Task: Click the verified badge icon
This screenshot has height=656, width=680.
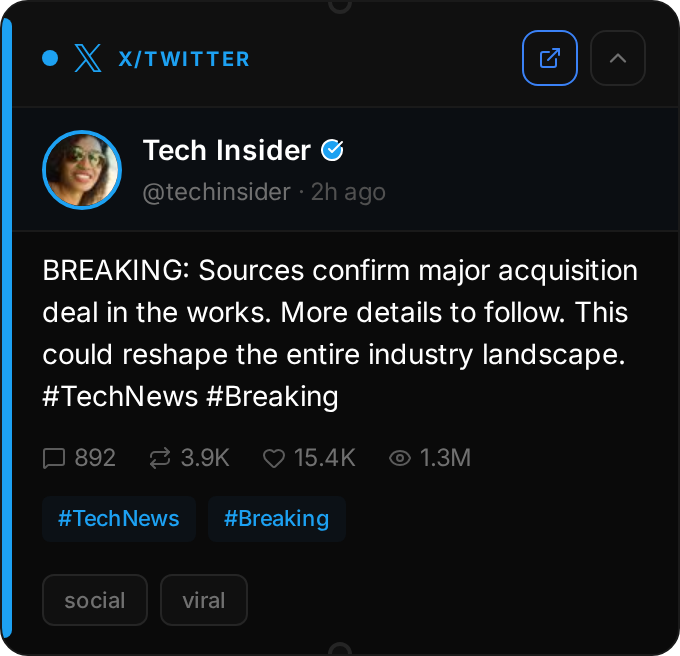Action: (333, 151)
